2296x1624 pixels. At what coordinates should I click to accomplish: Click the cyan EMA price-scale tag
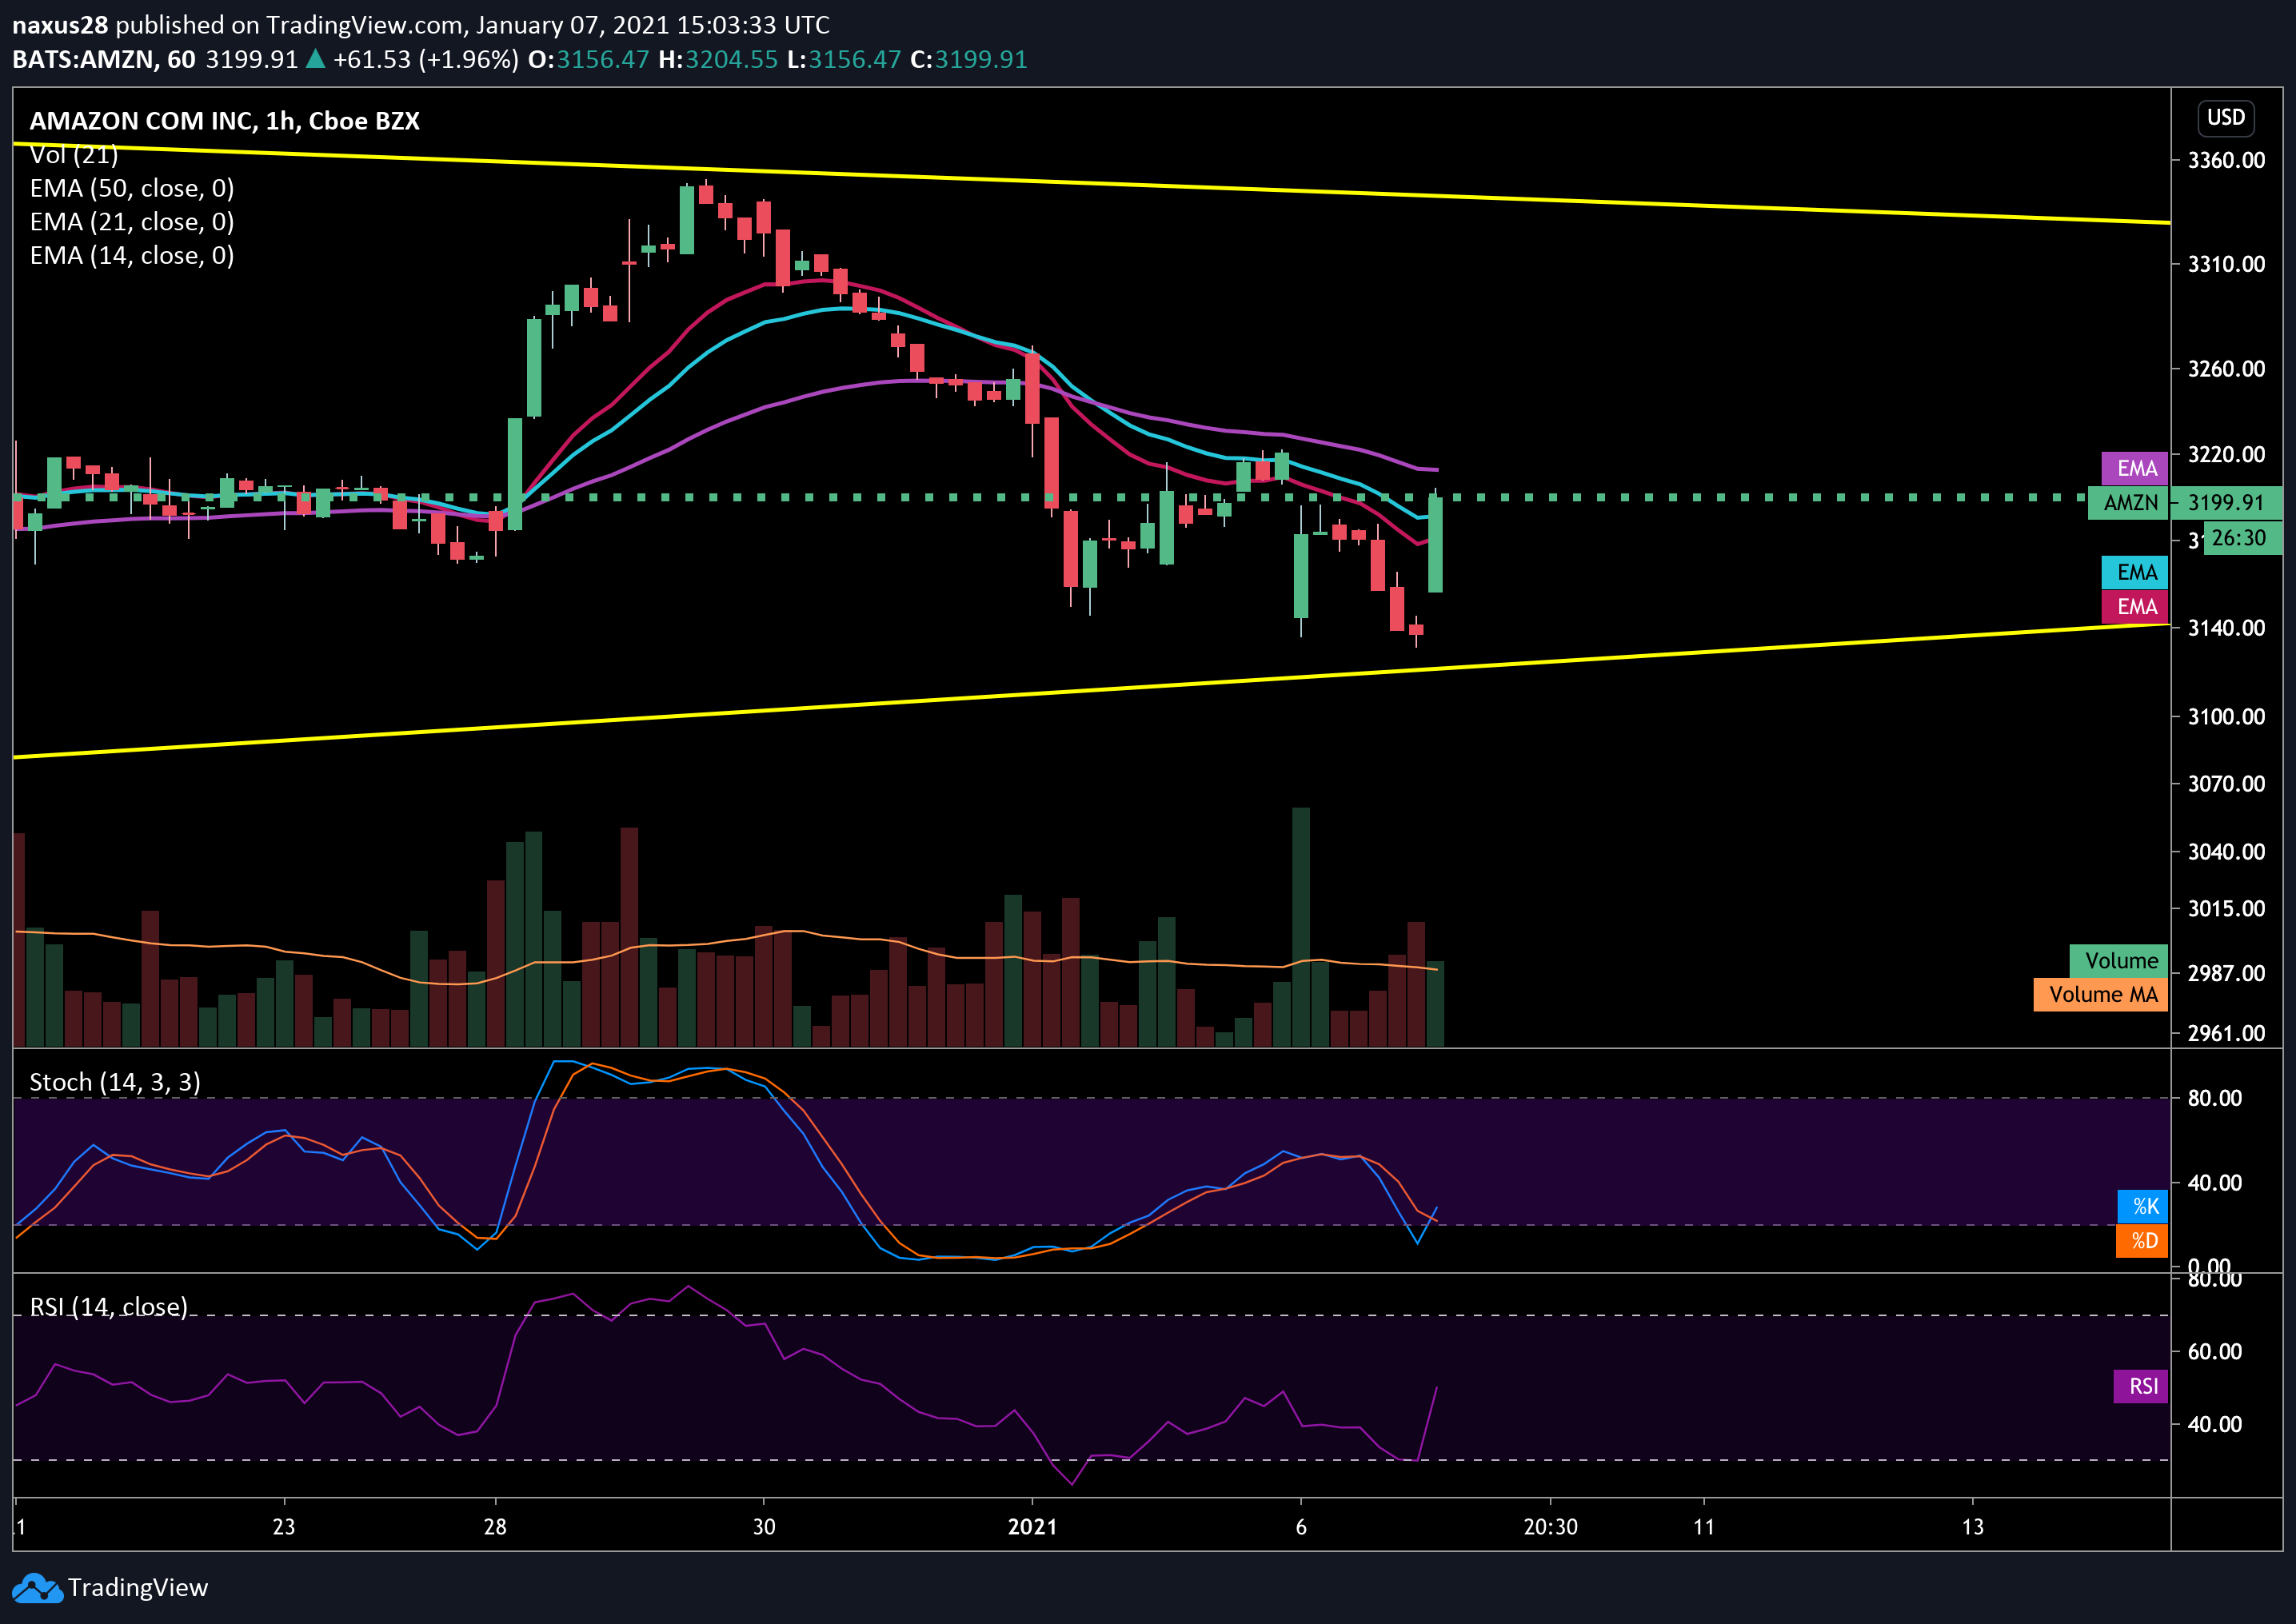(2134, 572)
